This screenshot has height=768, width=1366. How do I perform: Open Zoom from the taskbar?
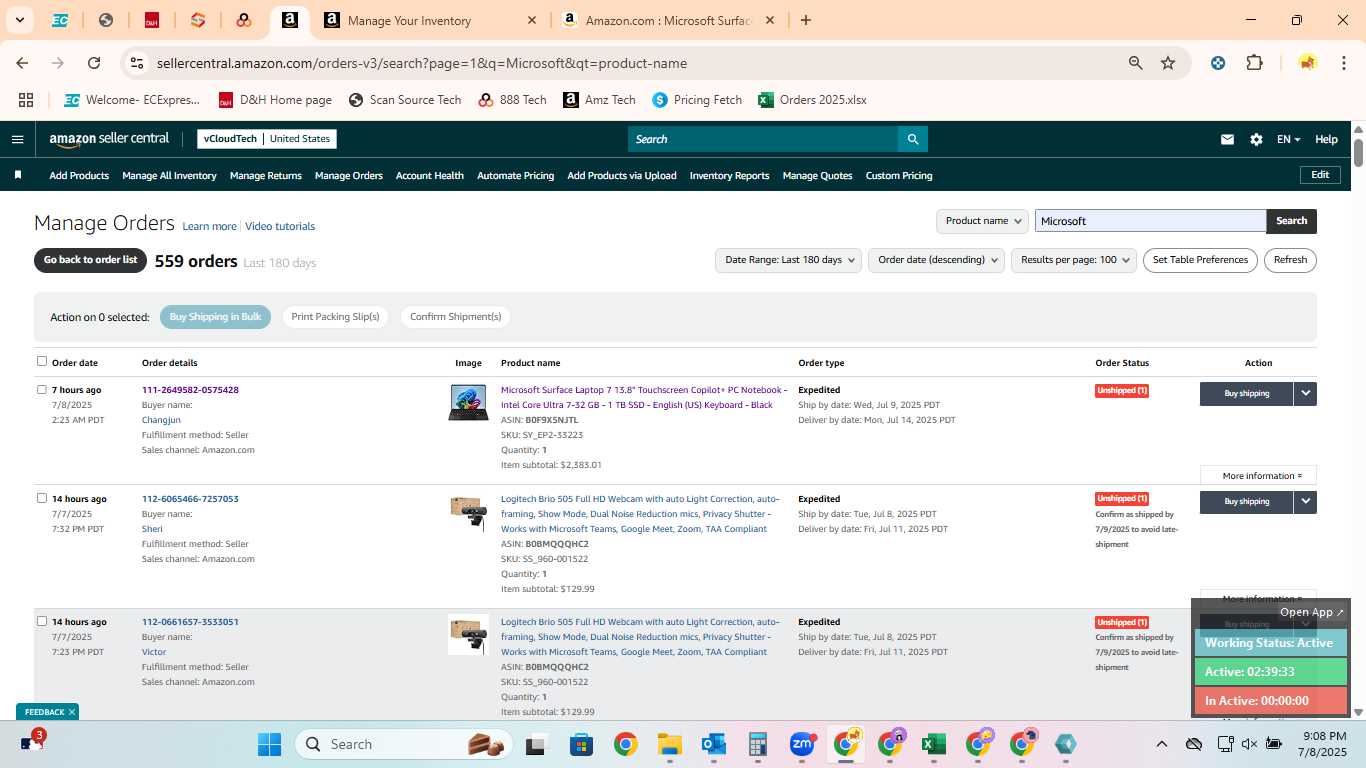click(x=802, y=744)
